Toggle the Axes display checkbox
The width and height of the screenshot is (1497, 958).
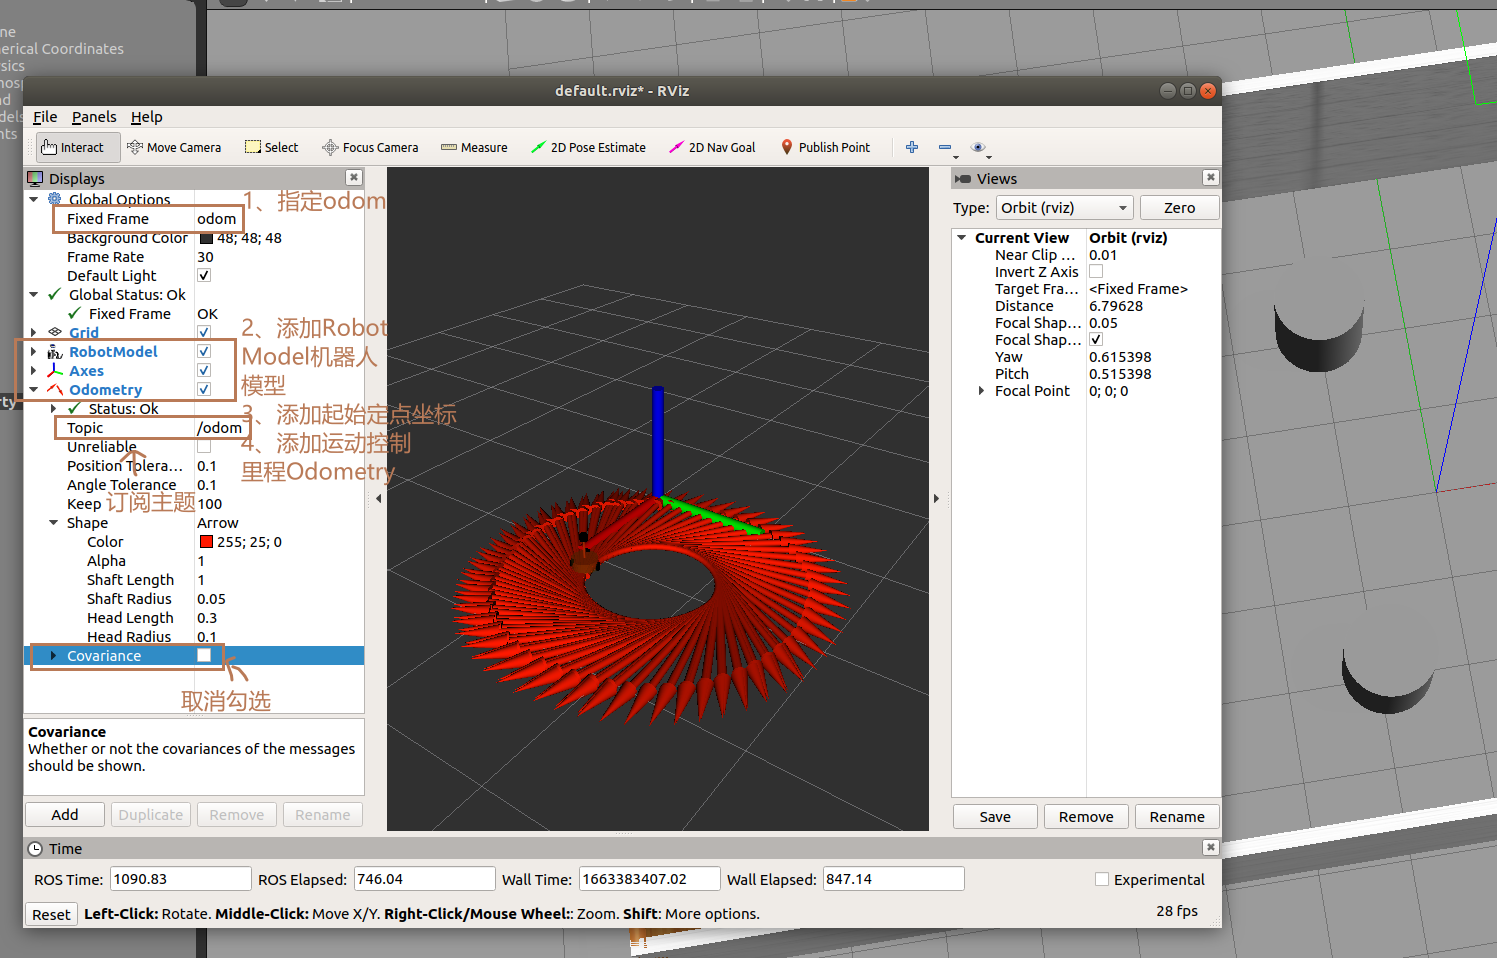coord(204,370)
